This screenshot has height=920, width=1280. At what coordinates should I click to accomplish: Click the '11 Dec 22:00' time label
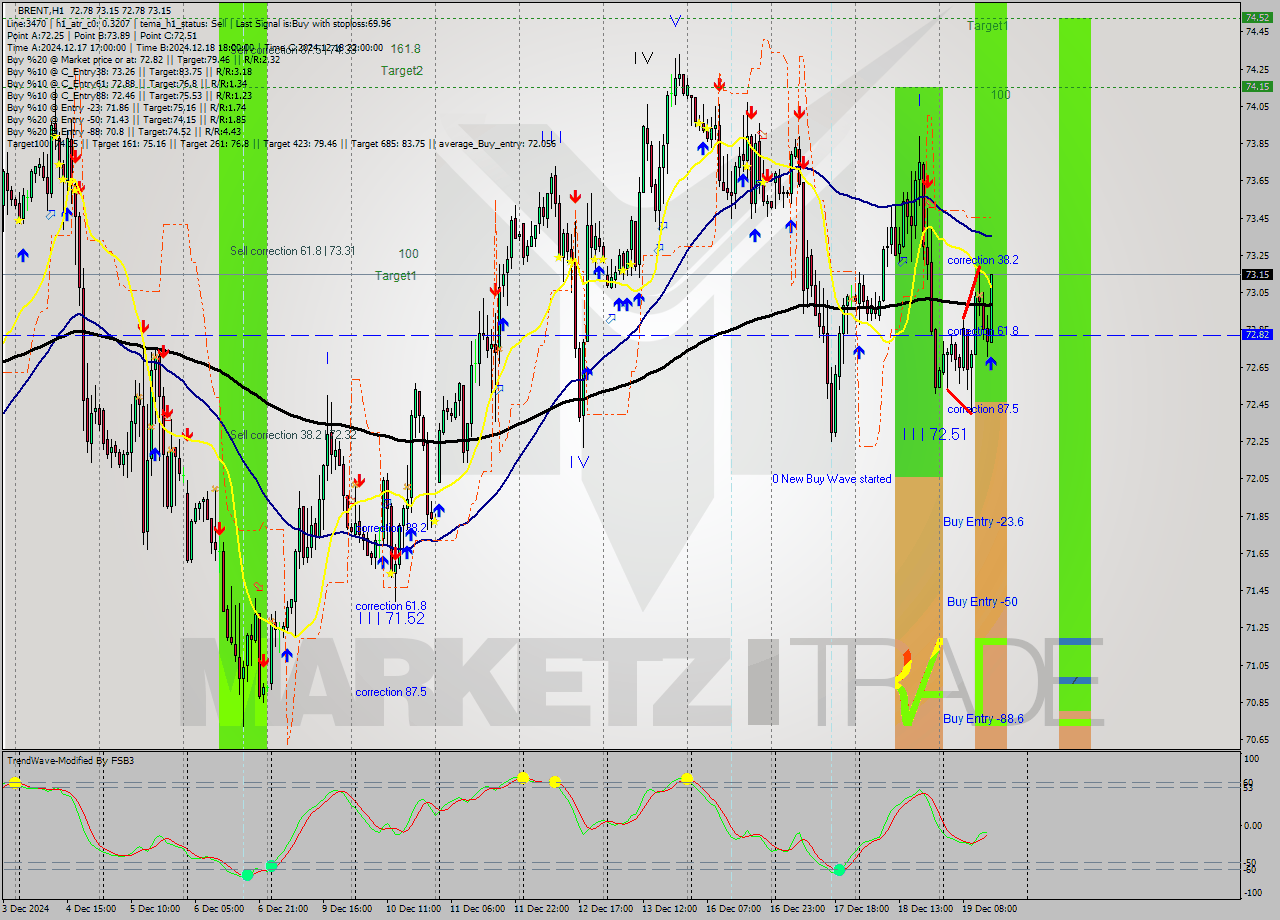(x=541, y=909)
